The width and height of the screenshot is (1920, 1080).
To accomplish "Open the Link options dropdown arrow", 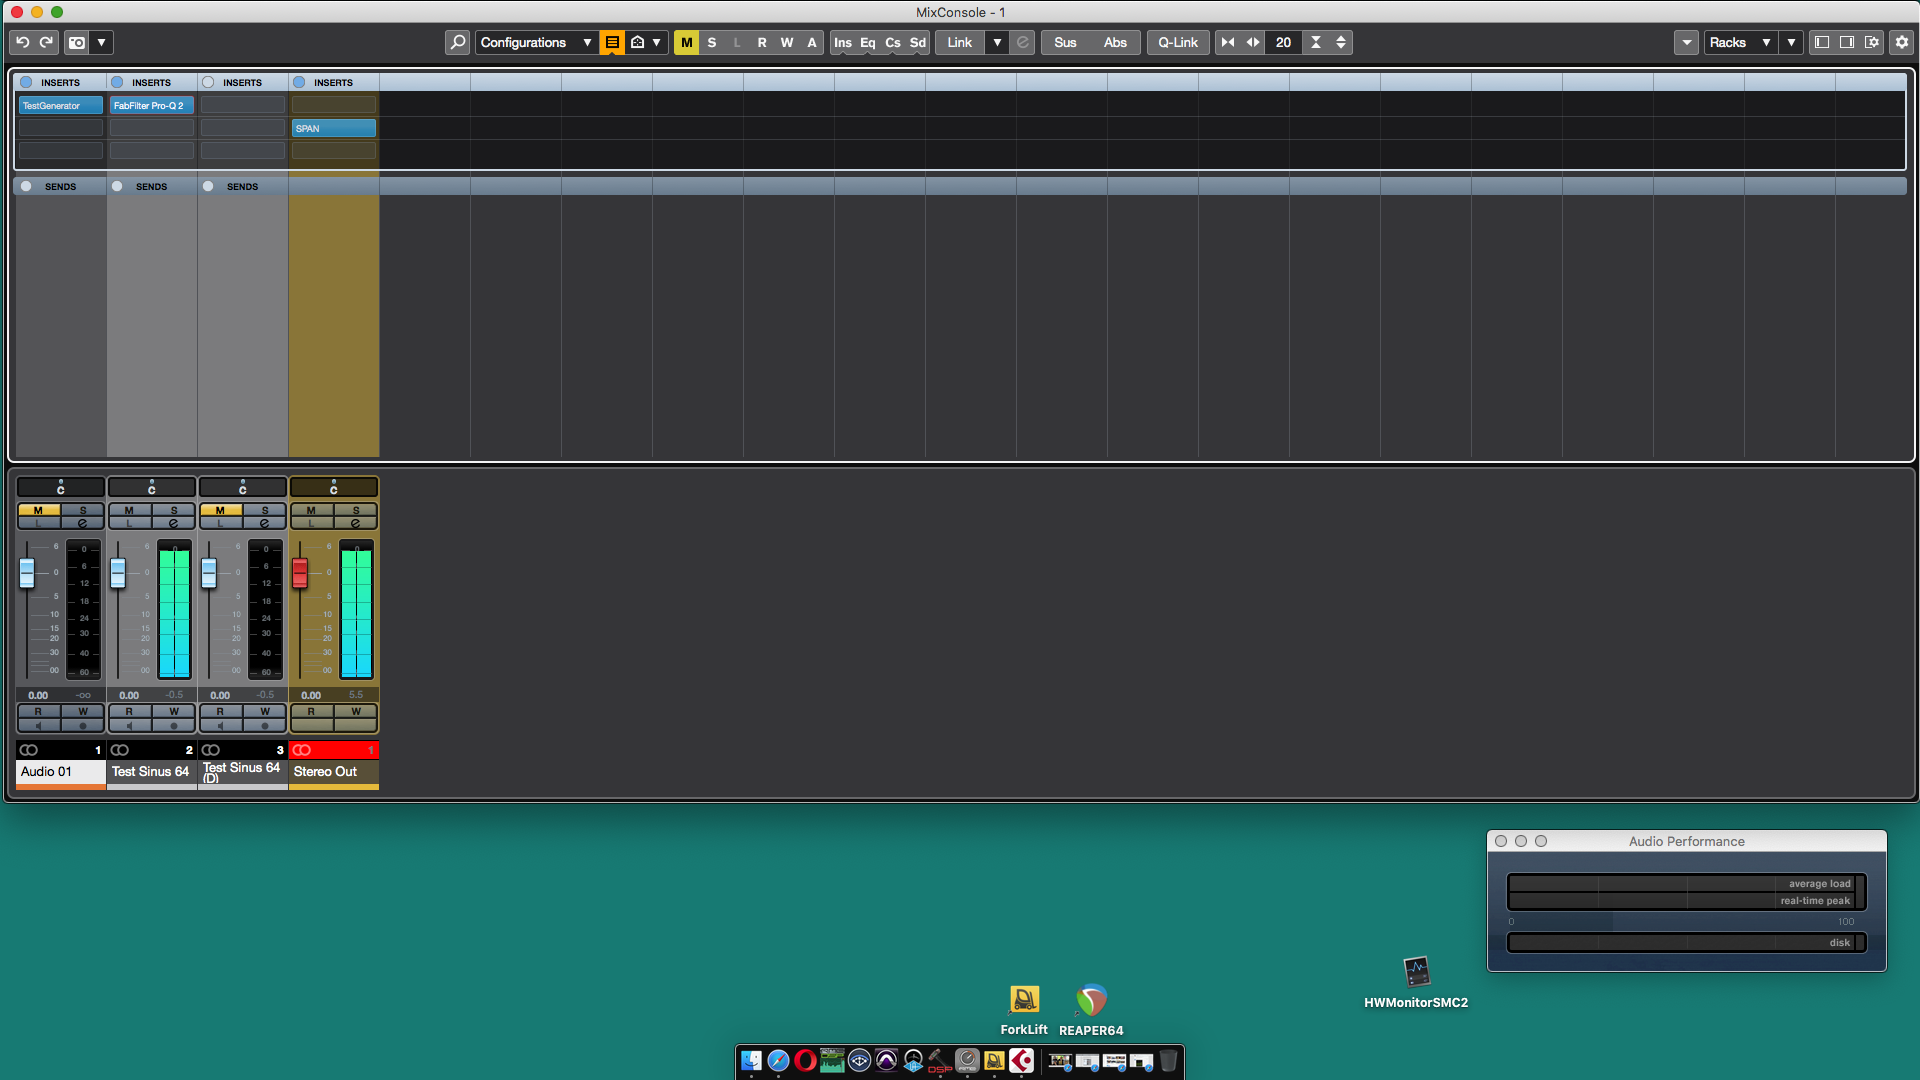I will 997,42.
